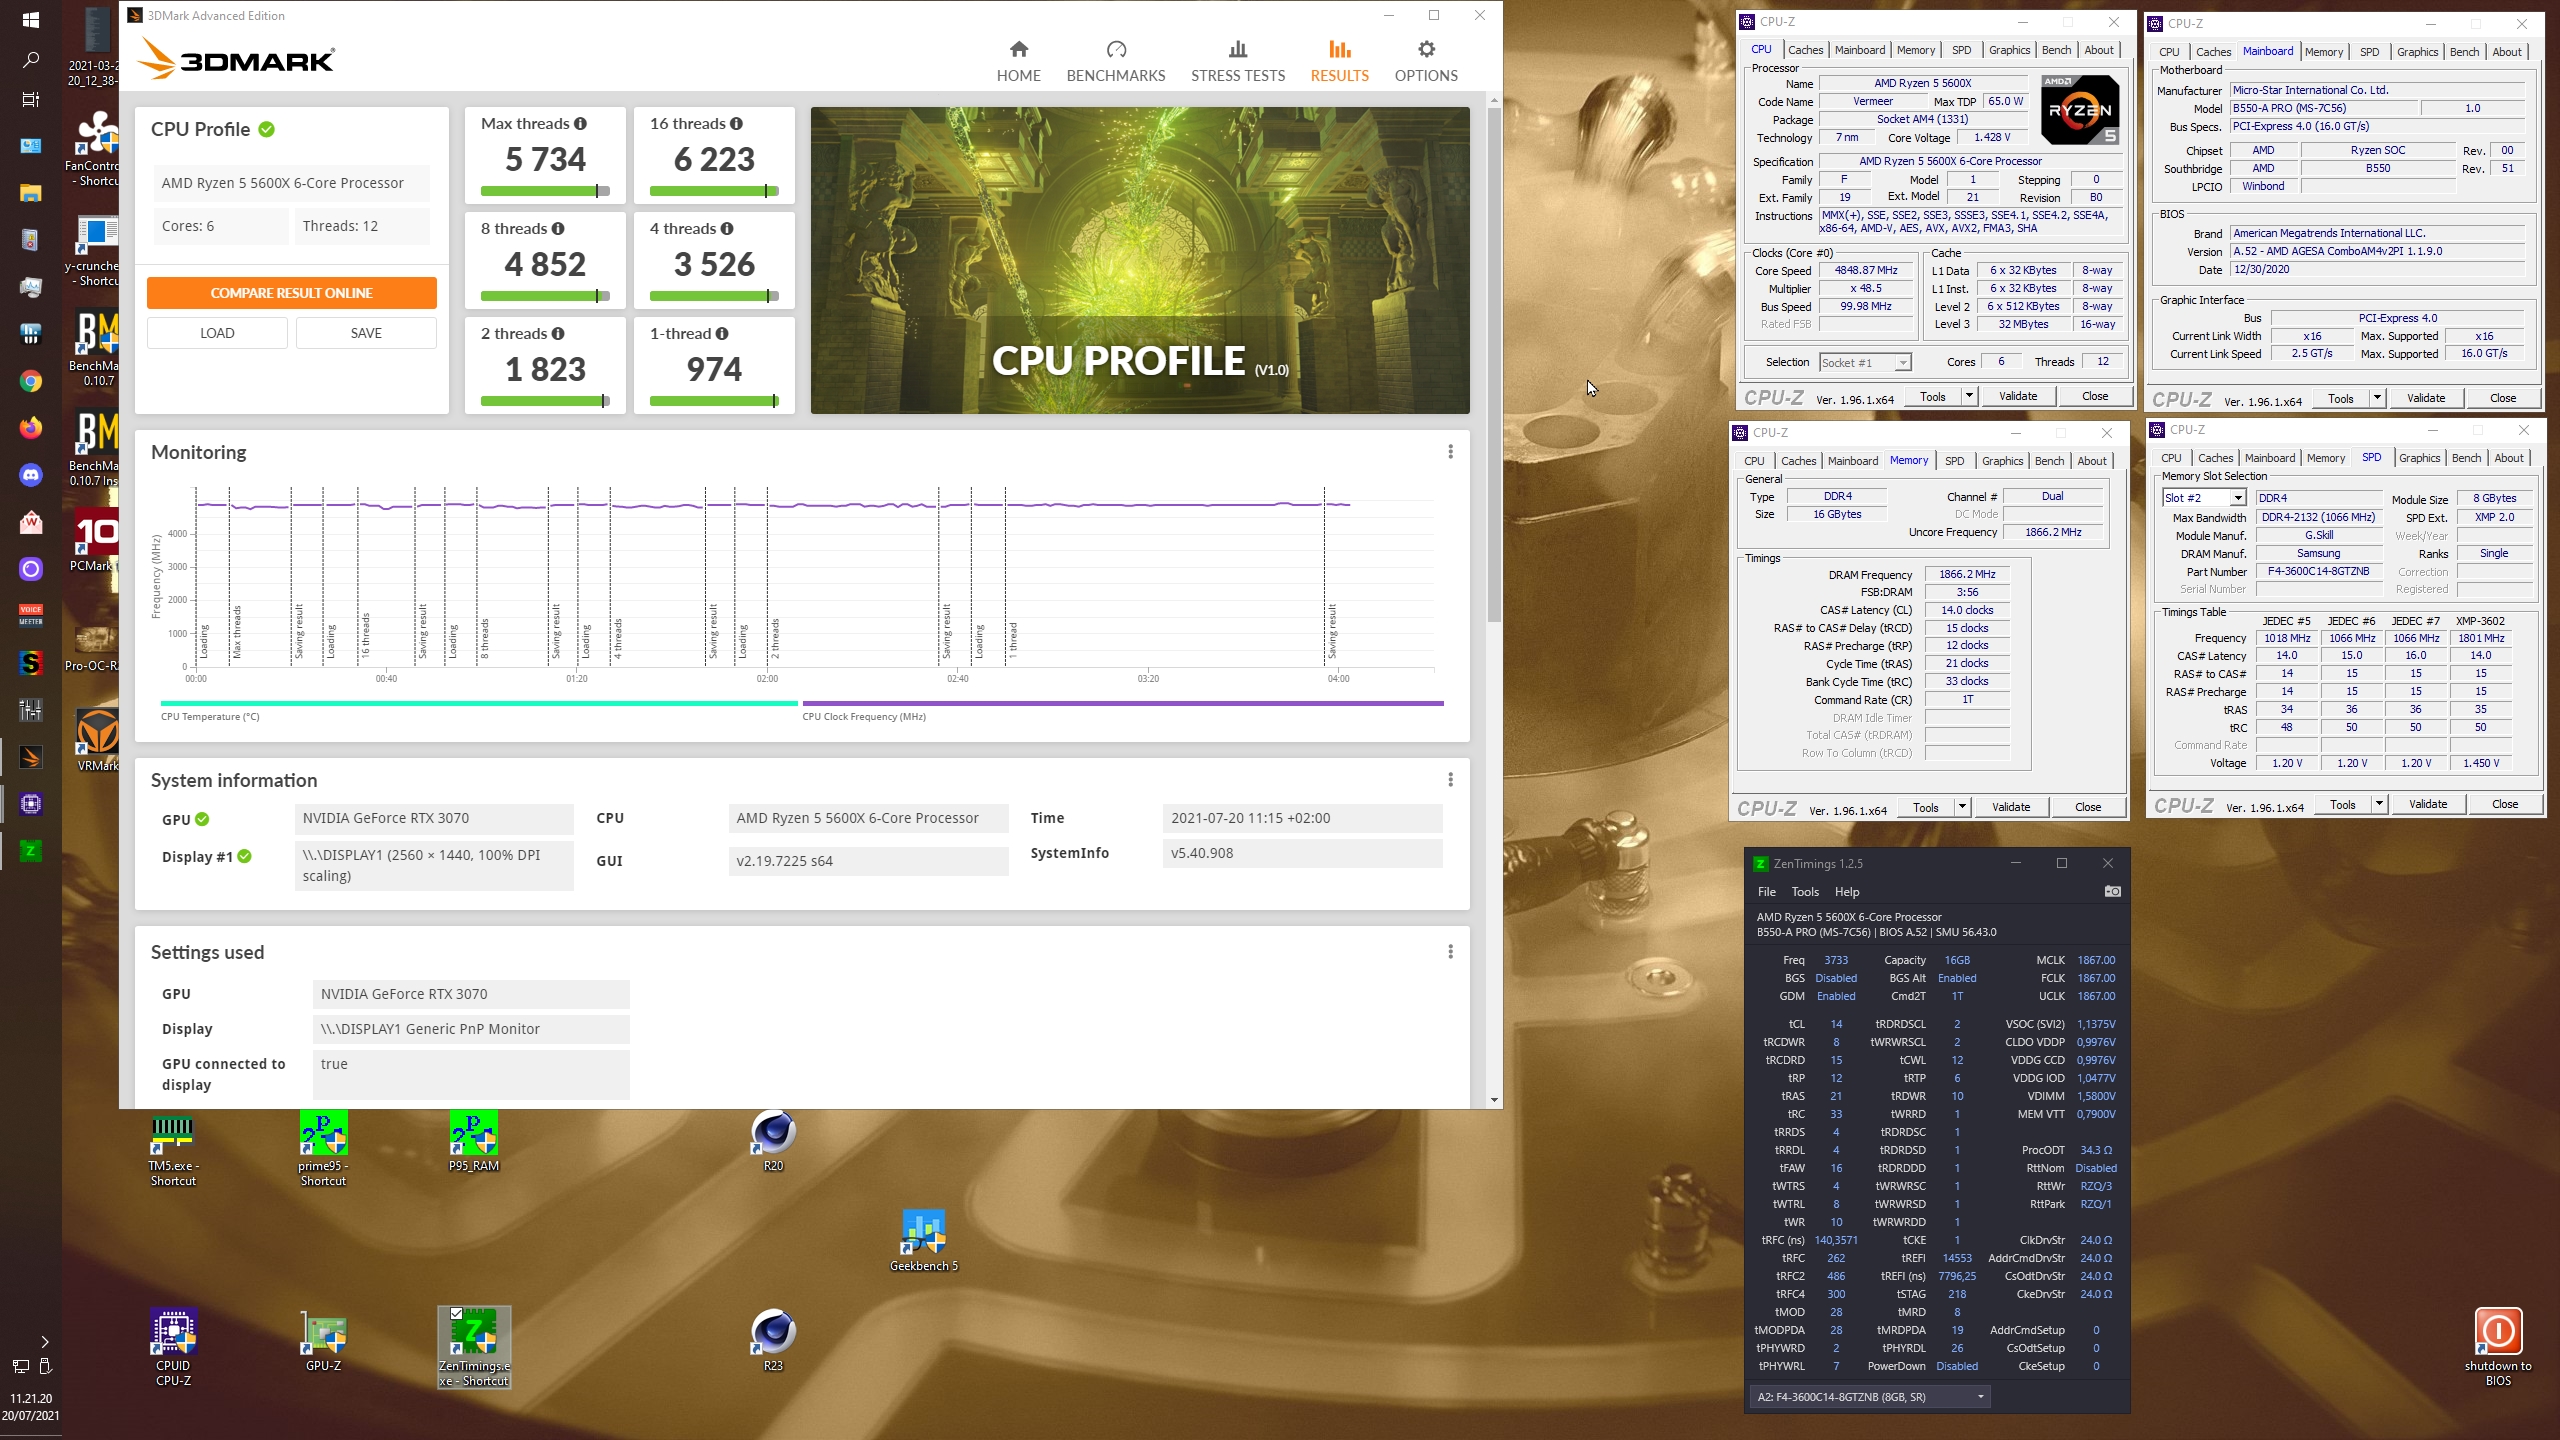This screenshot has width=2560, height=1440.
Task: Click the CPU PROFILE benchmark thumbnail
Action: (1140, 261)
